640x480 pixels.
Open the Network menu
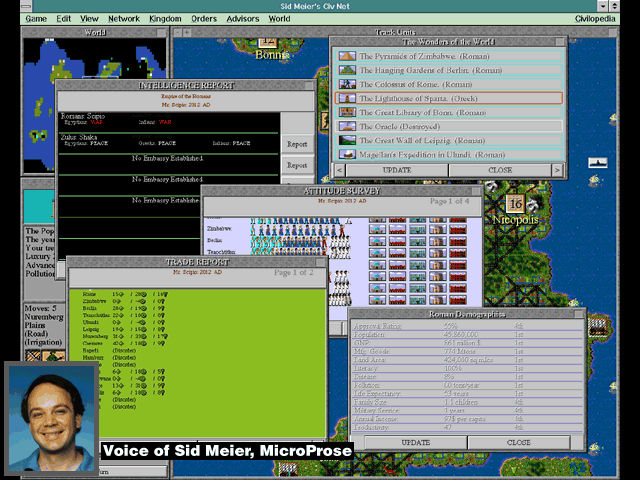tap(124, 19)
